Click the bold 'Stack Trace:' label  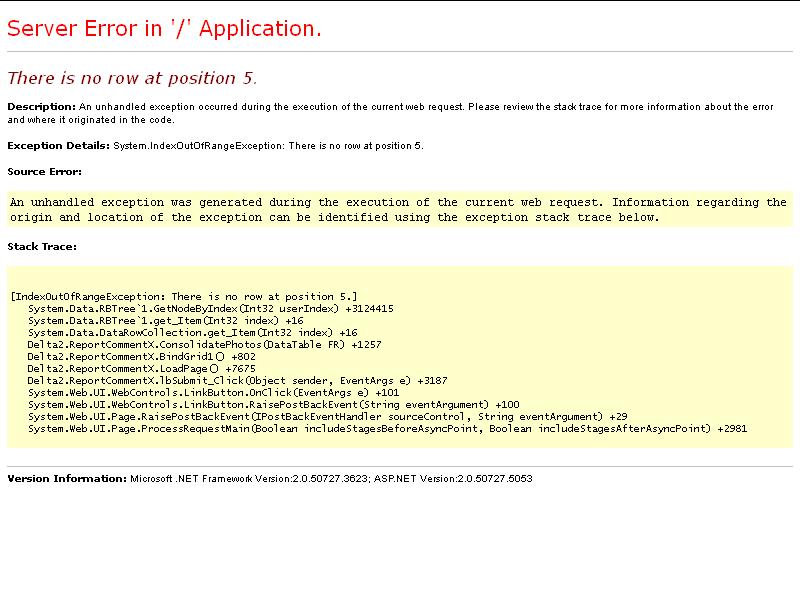[x=42, y=246]
